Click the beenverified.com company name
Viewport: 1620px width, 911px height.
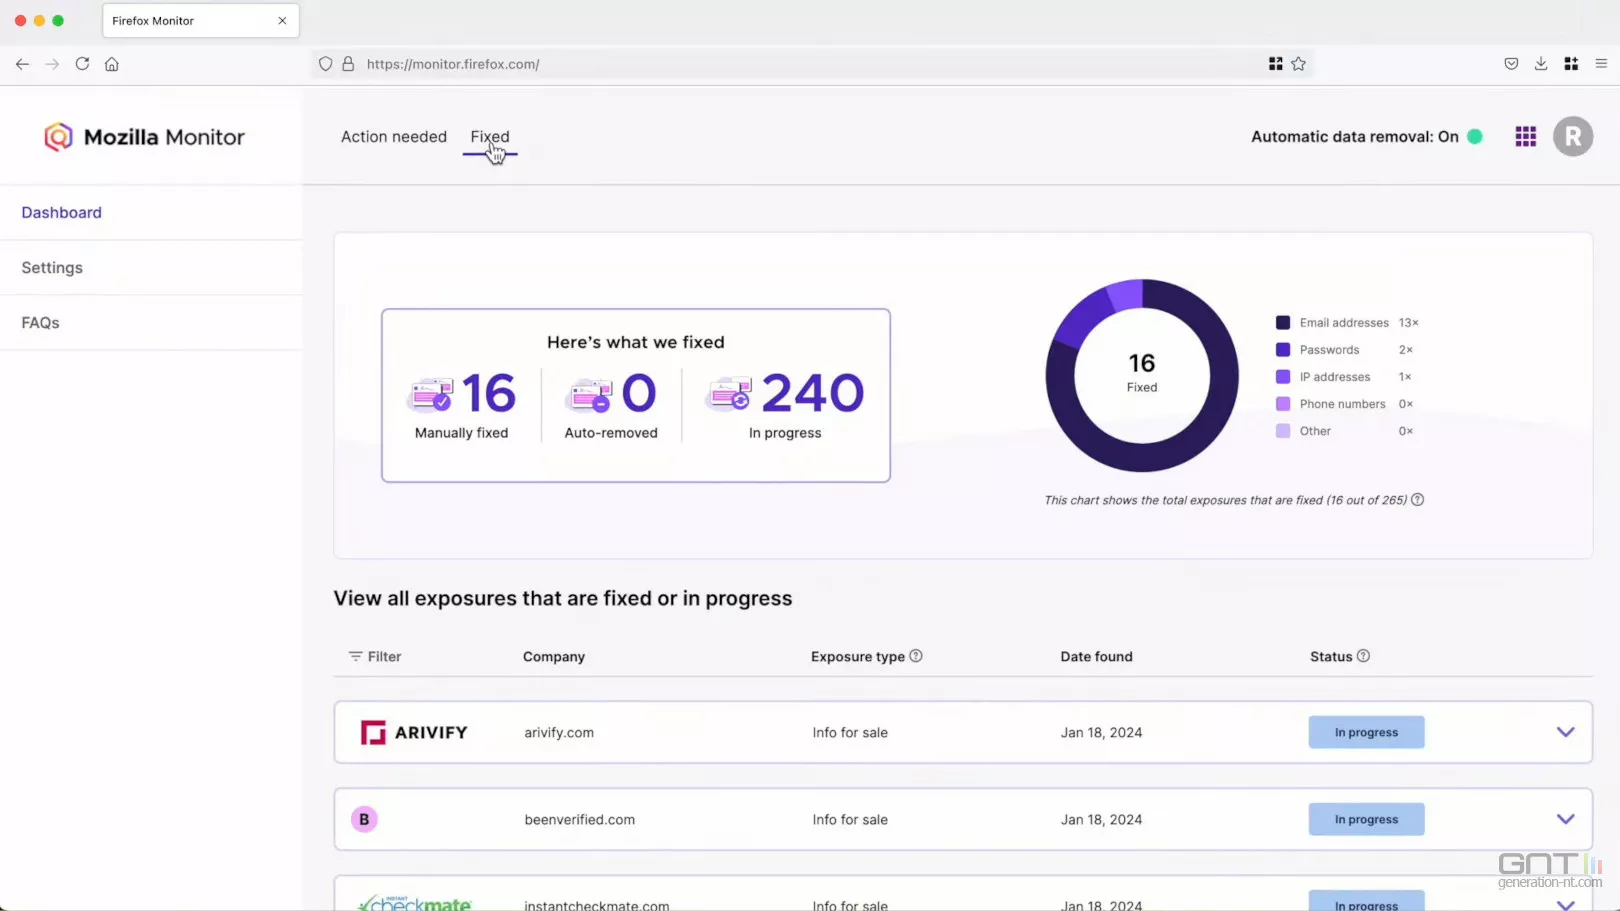pyautogui.click(x=580, y=820)
